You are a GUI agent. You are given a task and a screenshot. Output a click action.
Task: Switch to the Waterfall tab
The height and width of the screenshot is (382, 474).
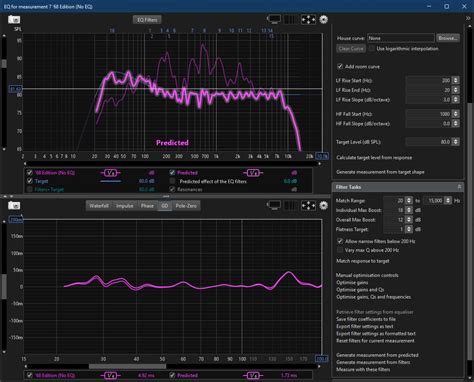click(99, 206)
